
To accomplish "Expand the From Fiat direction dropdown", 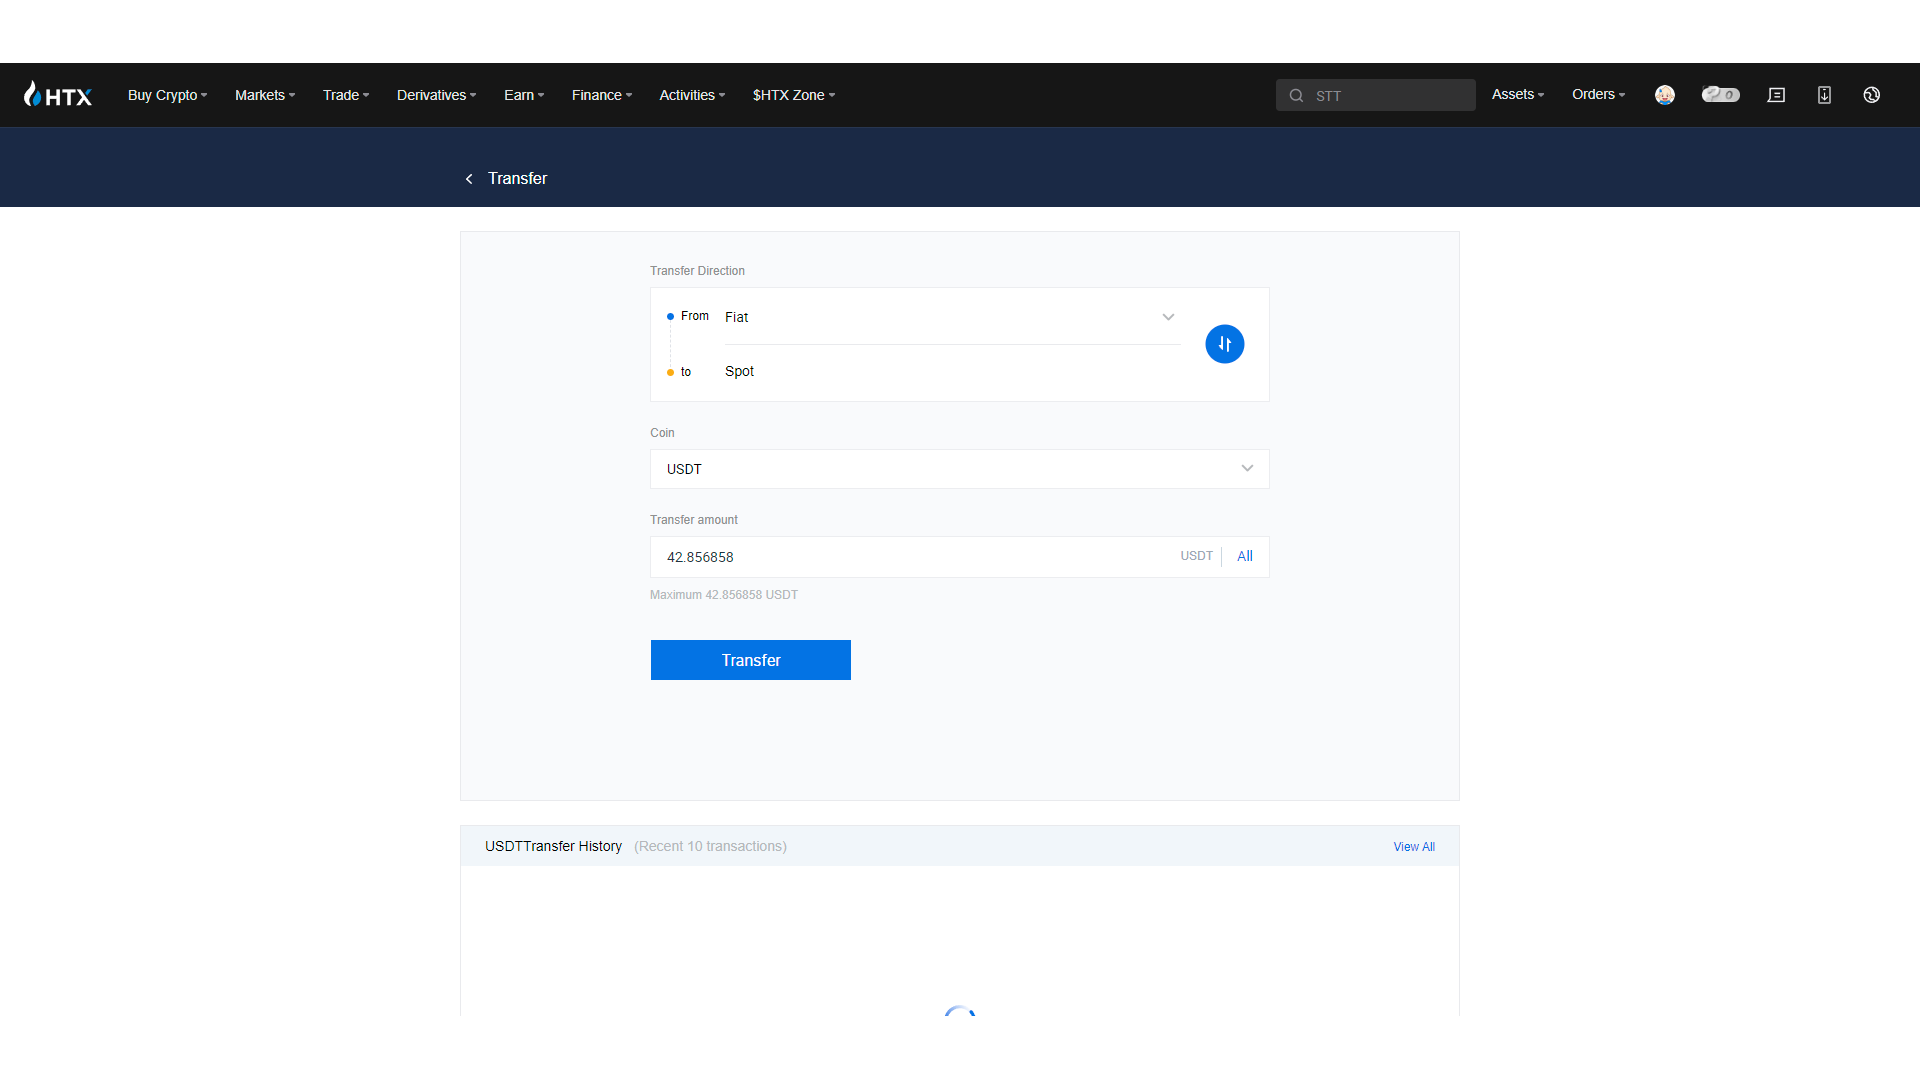I will (1167, 316).
